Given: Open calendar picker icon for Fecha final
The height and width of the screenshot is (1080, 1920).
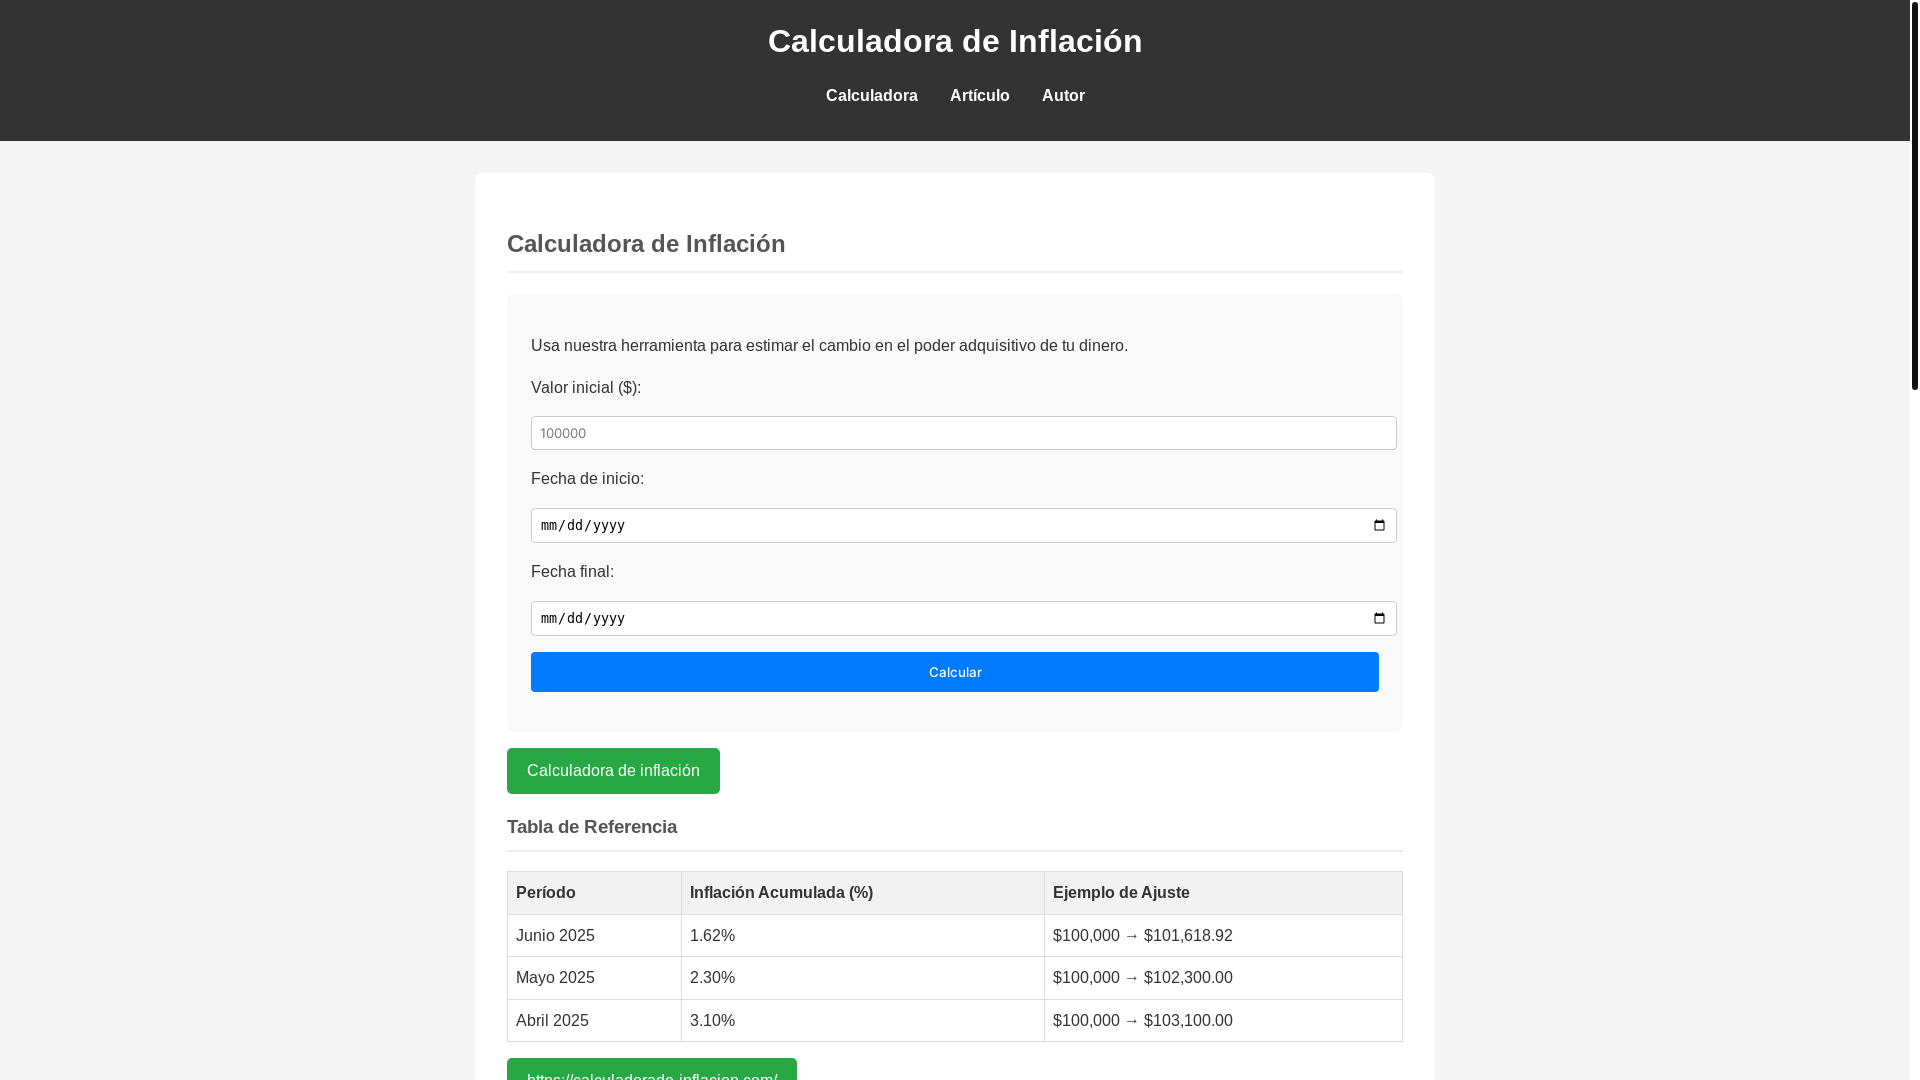Looking at the screenshot, I should [1379, 619].
